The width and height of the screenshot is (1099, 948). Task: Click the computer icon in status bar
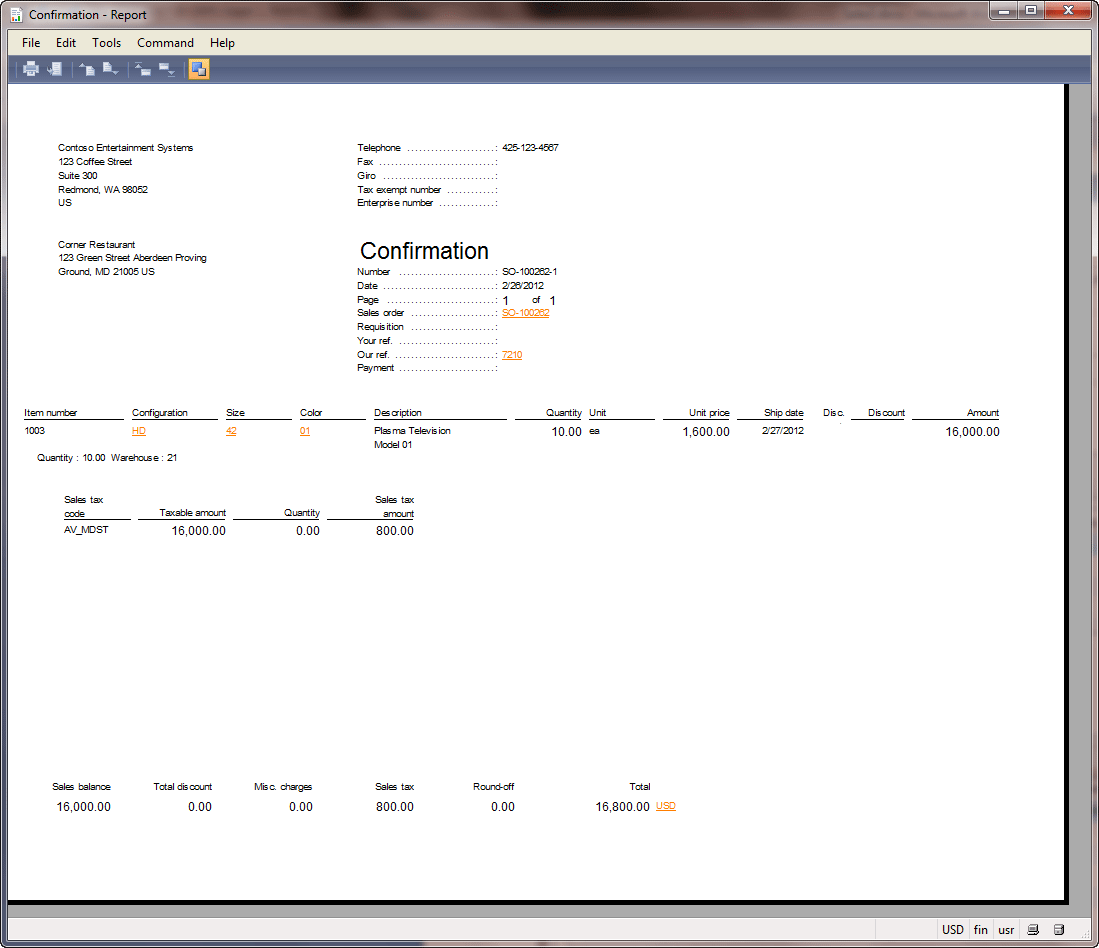(1033, 930)
